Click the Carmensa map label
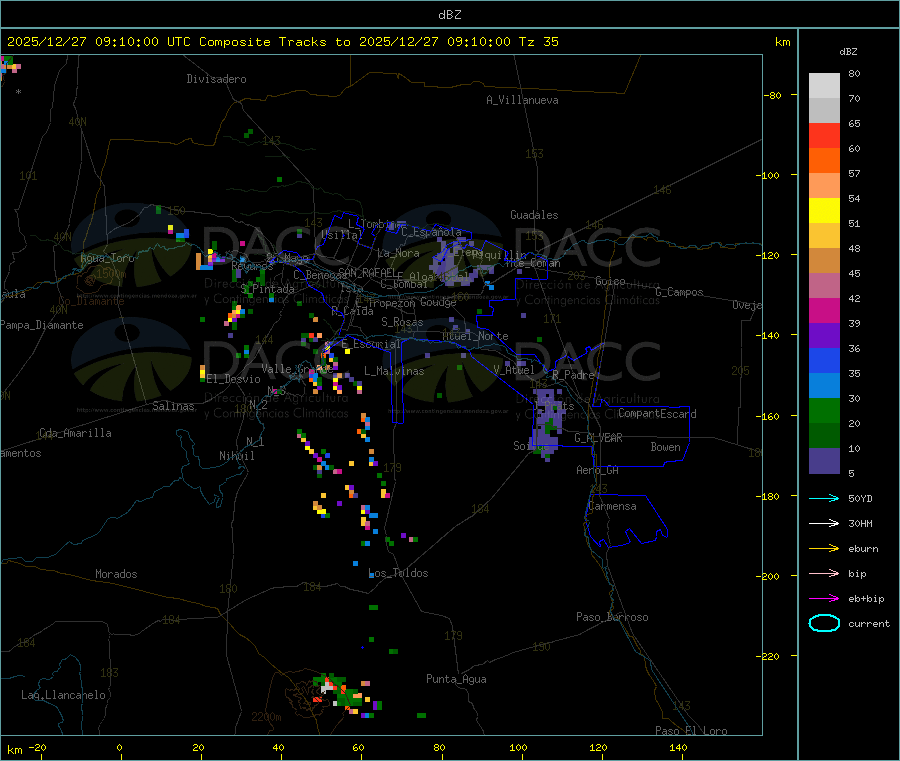 612,506
